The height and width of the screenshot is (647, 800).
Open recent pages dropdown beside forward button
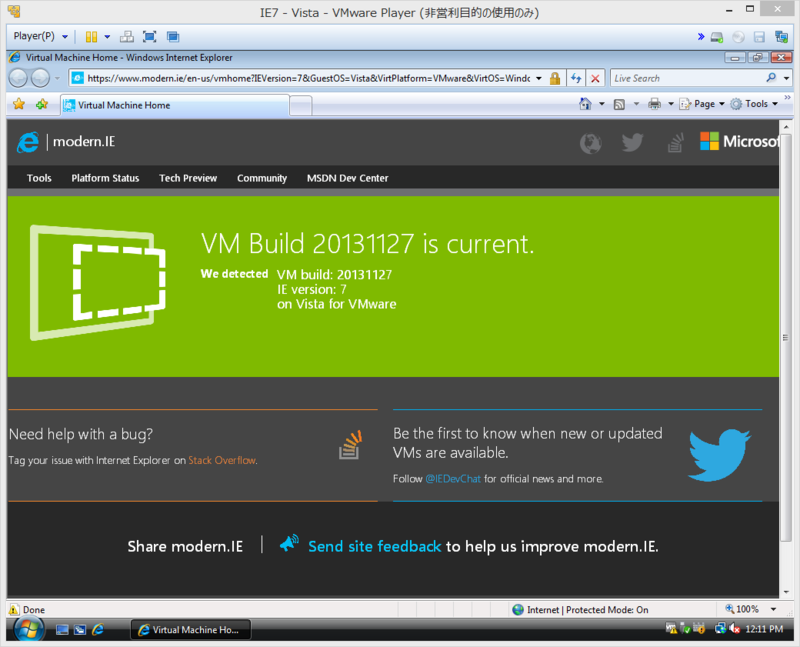(57, 78)
